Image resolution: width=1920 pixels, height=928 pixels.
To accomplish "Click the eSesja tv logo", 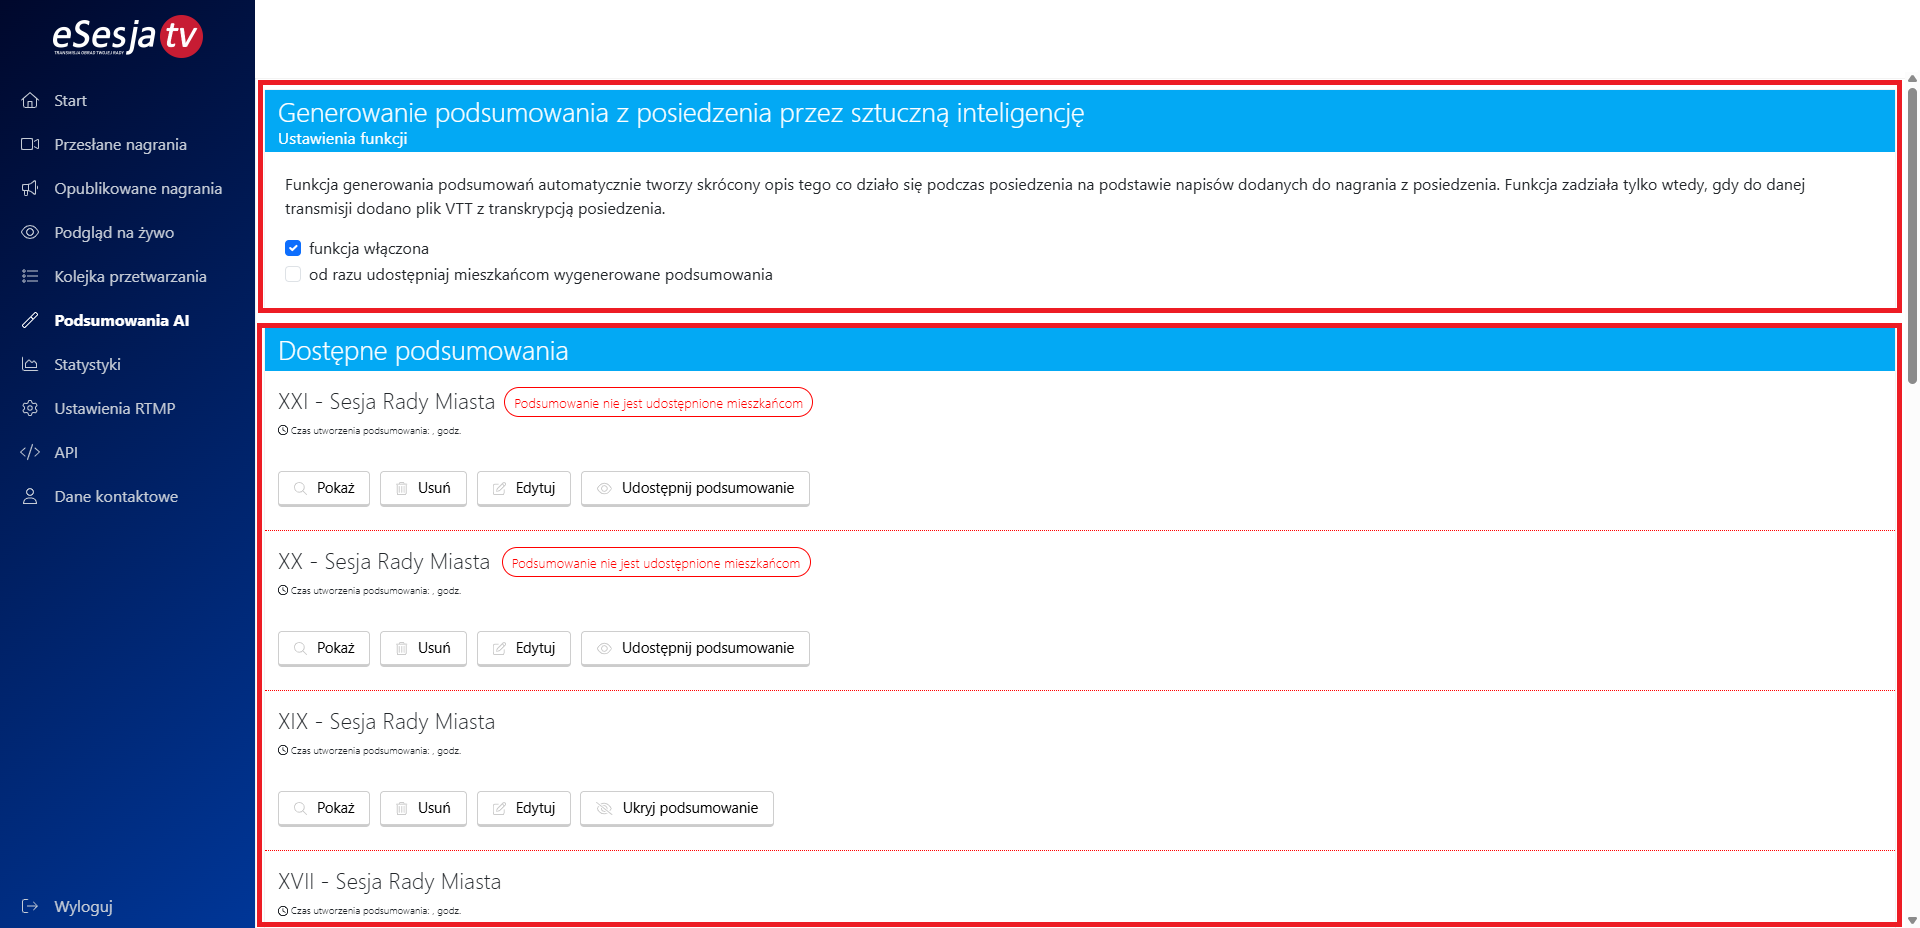I will (x=127, y=37).
